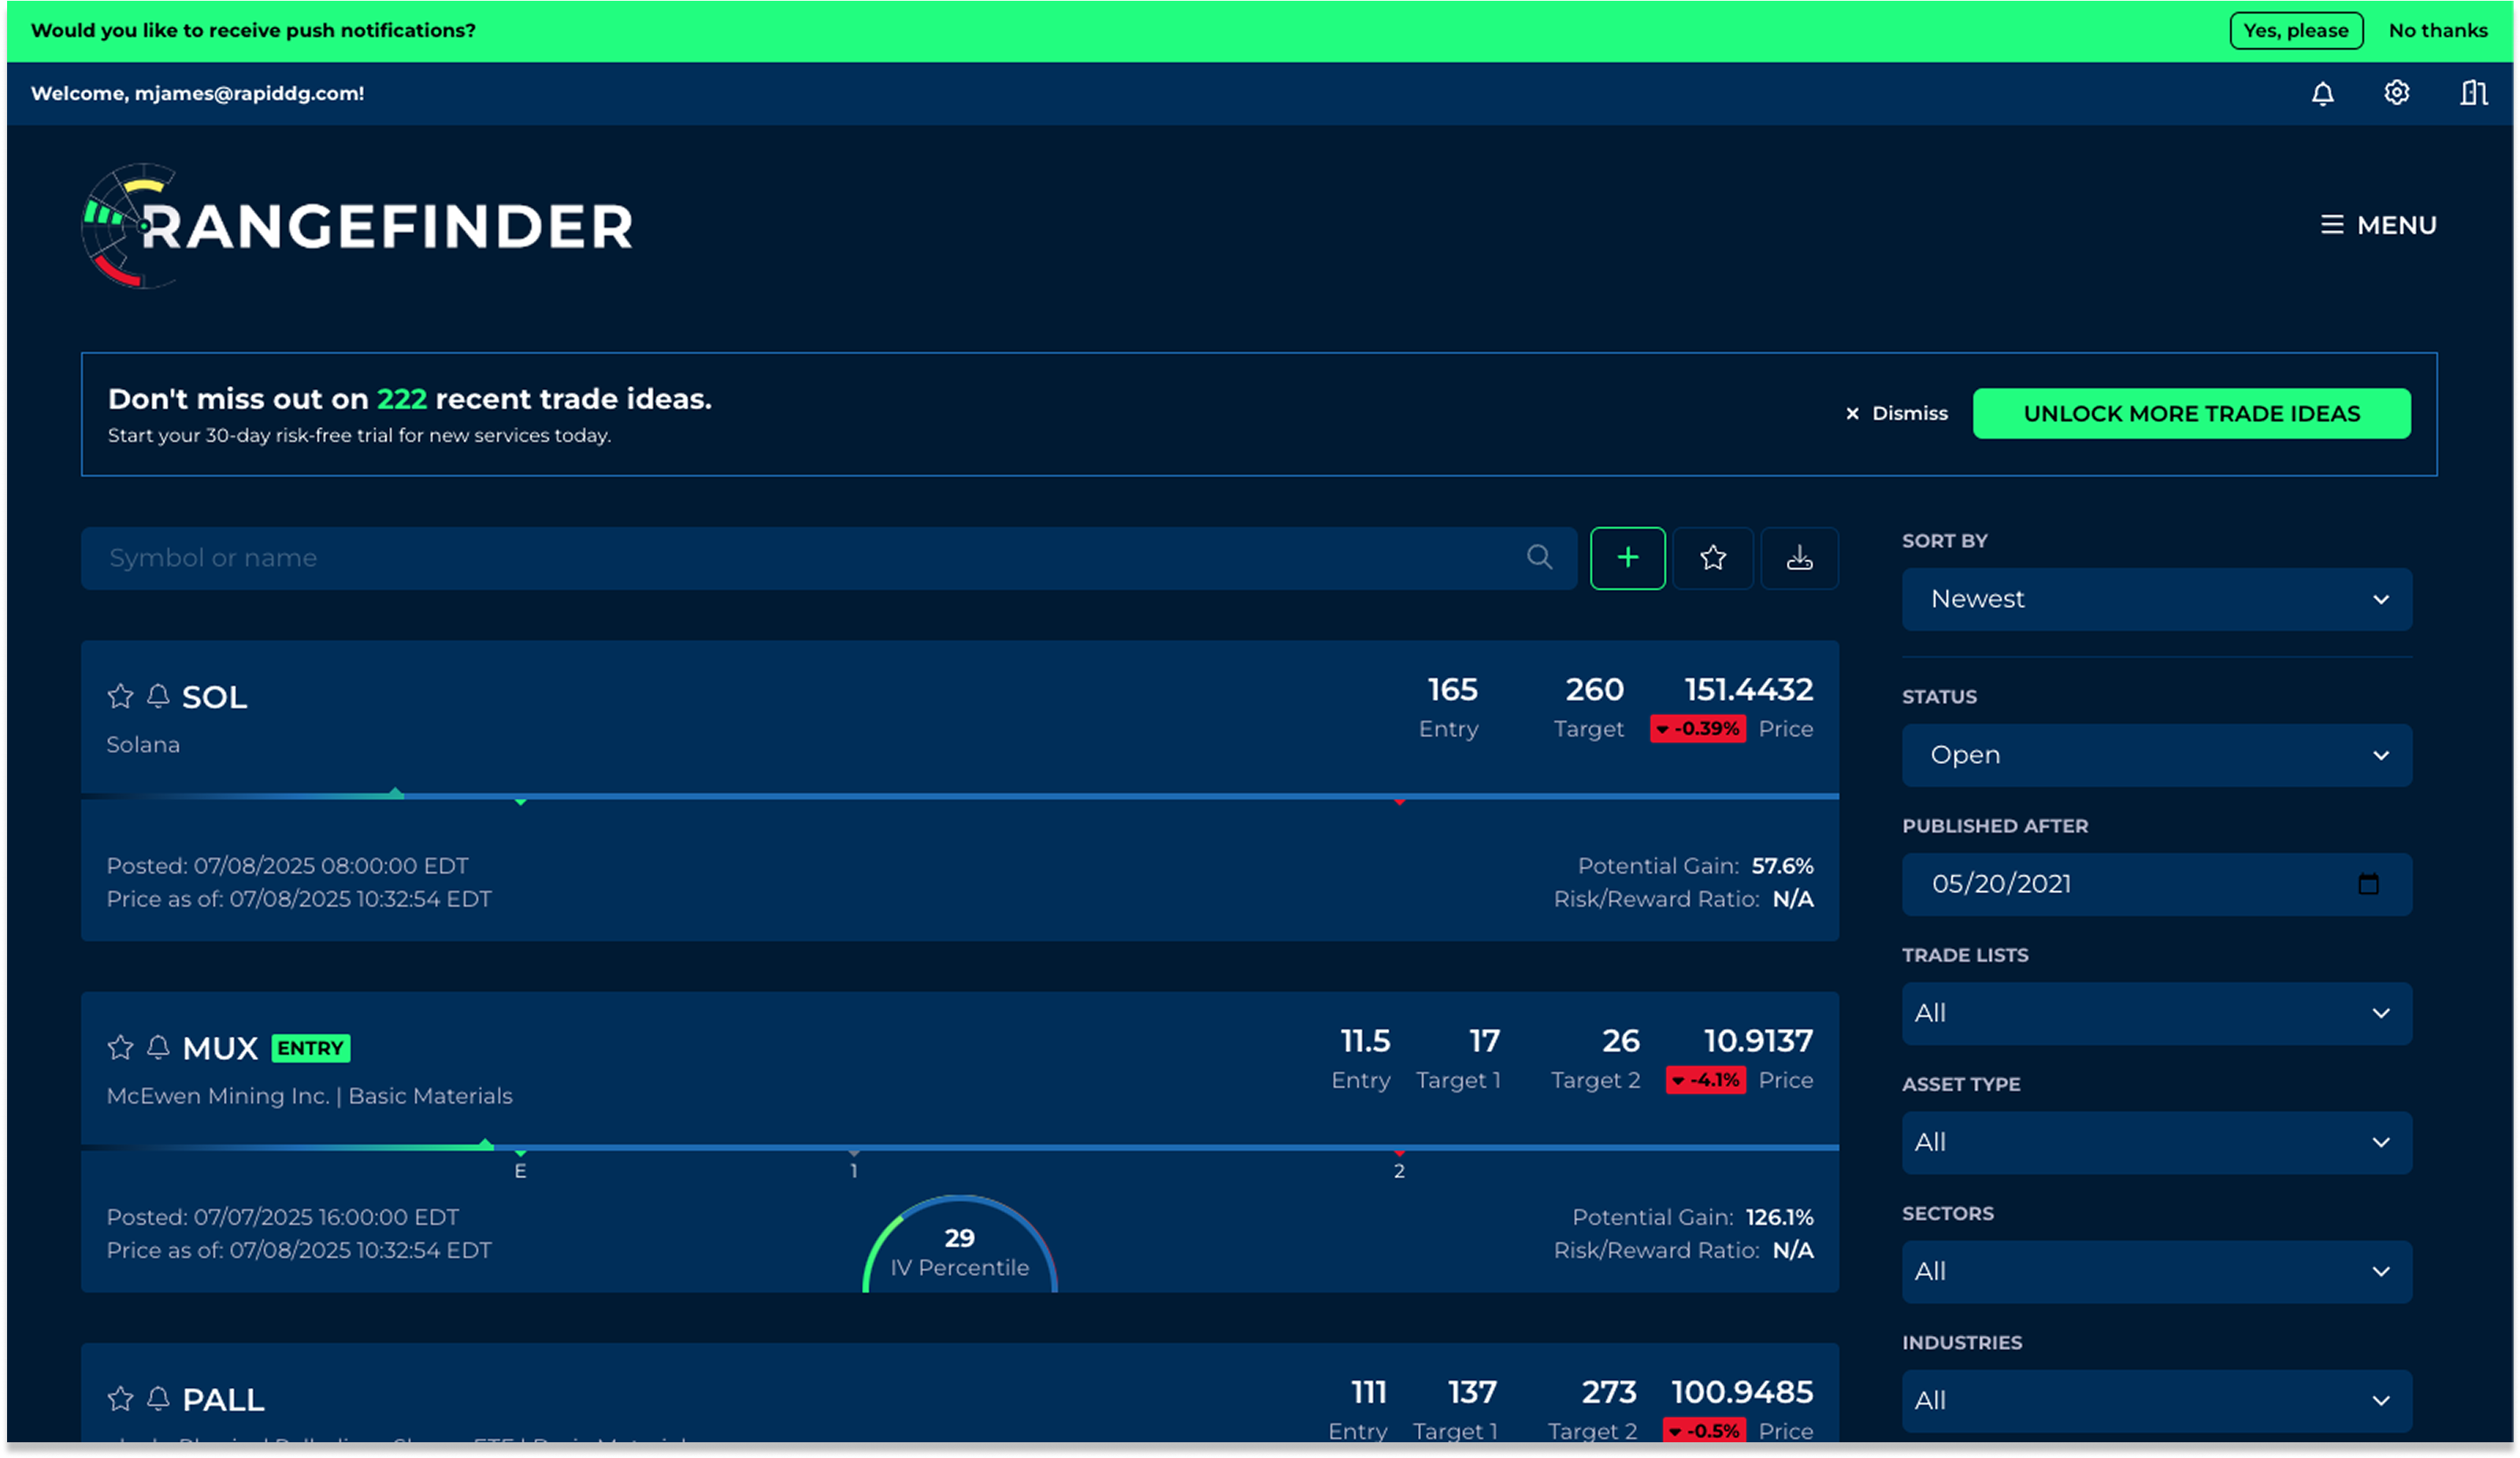Click the logout door icon
2520x1458 pixels.
pyautogui.click(x=2473, y=93)
